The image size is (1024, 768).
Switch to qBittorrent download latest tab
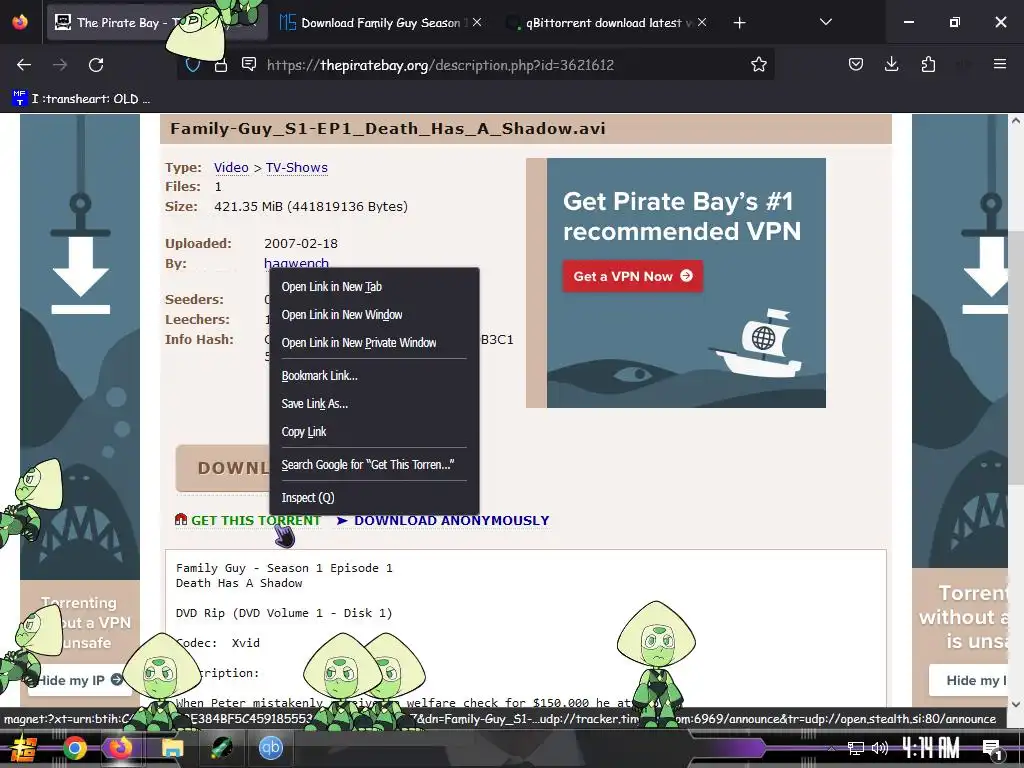click(605, 23)
